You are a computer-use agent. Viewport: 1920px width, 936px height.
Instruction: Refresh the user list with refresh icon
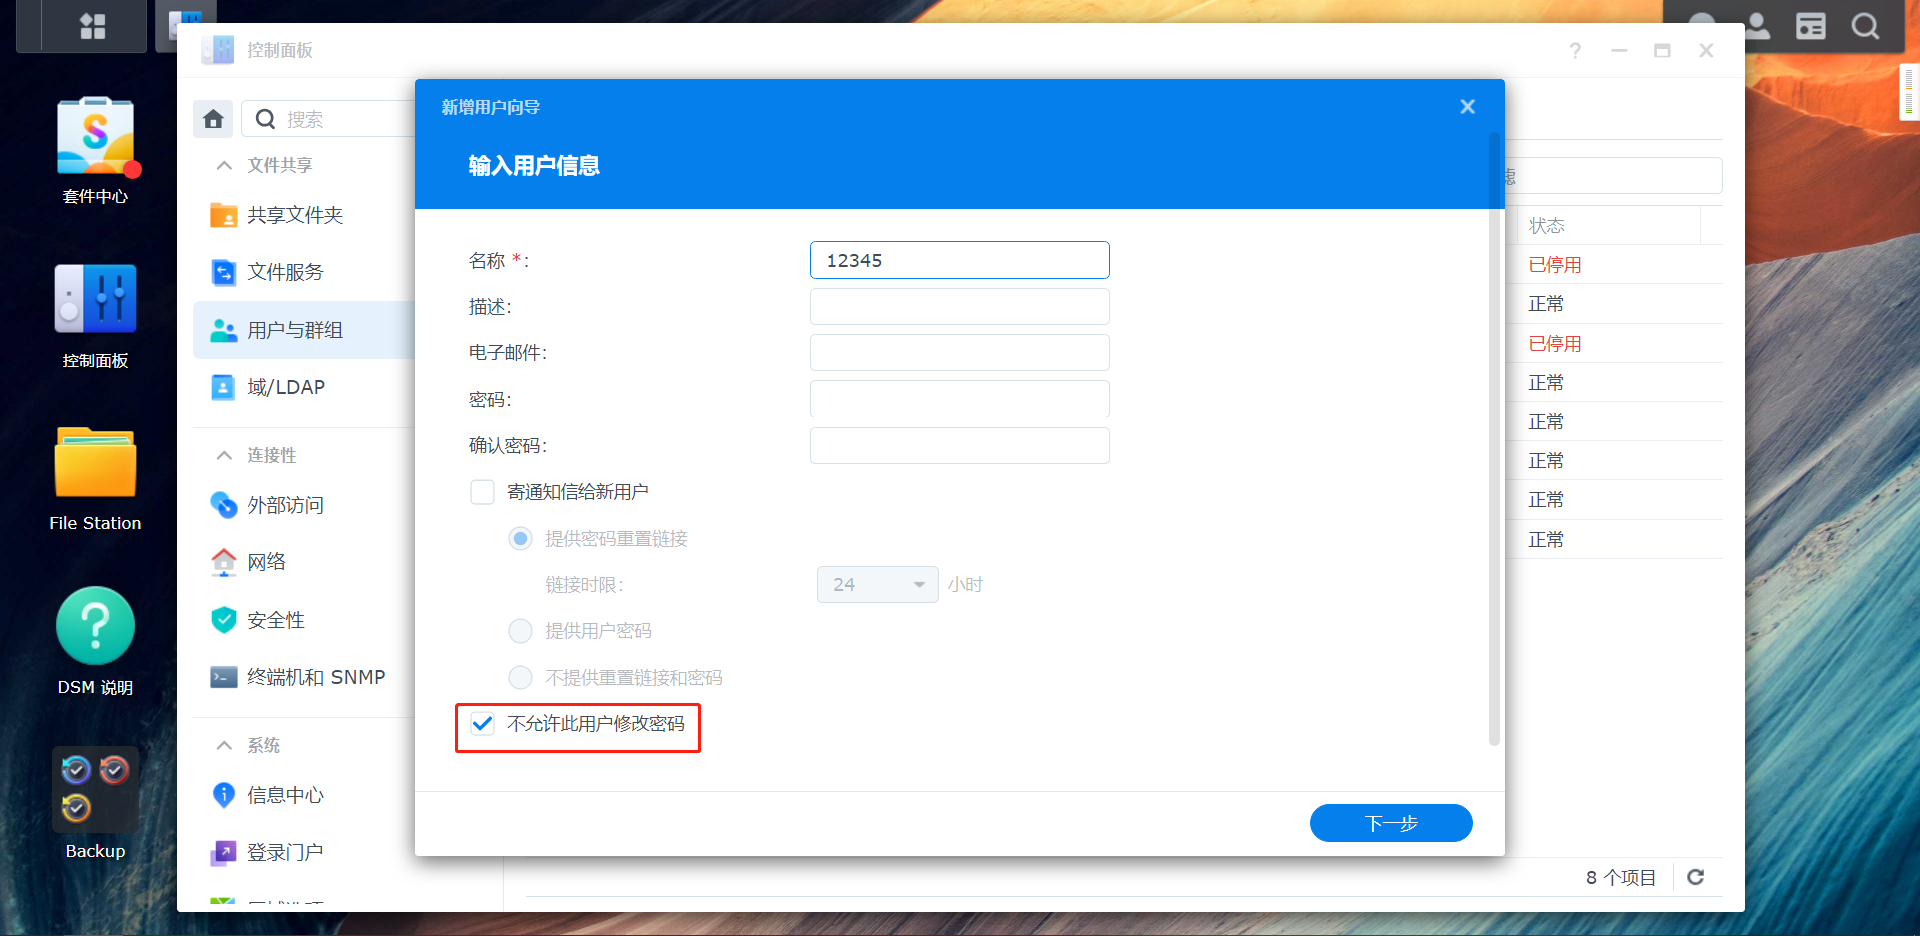[1696, 877]
